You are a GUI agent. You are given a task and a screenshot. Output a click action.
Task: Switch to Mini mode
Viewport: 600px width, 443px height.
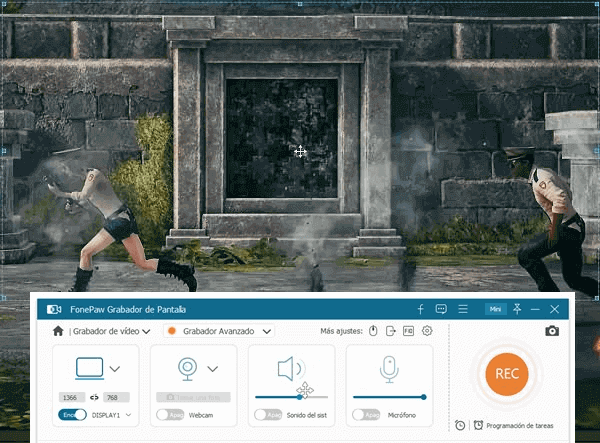point(496,309)
